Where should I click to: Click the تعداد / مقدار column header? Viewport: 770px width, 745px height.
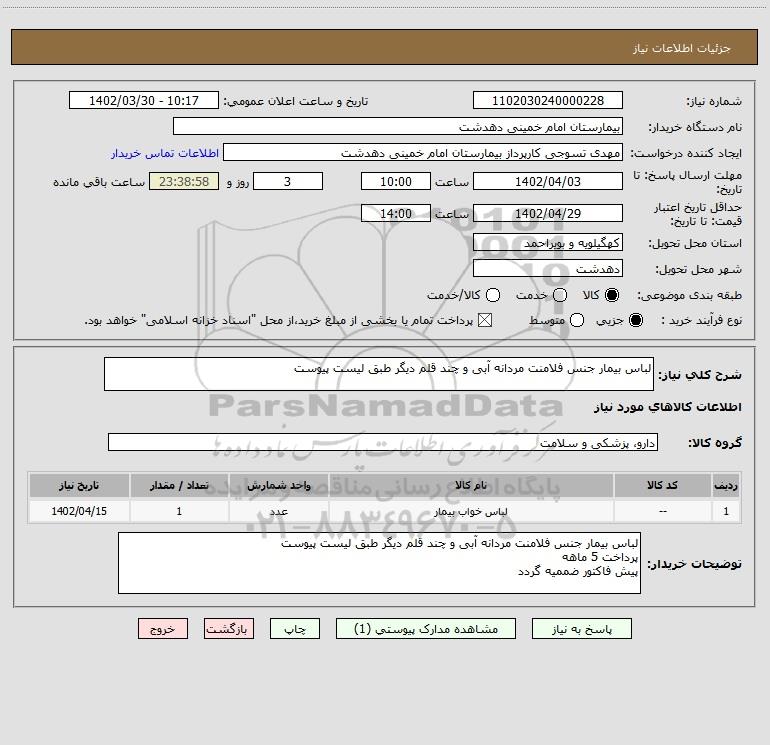[x=179, y=486]
